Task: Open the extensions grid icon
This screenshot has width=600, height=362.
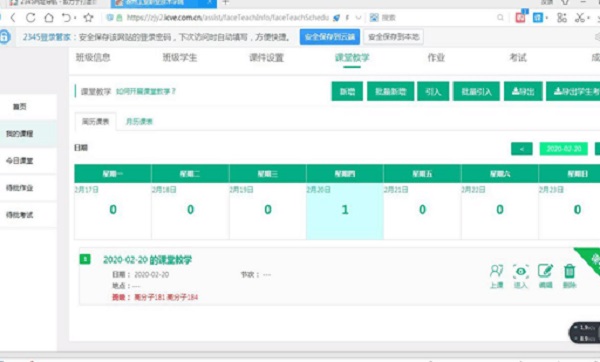Action: [x=561, y=18]
